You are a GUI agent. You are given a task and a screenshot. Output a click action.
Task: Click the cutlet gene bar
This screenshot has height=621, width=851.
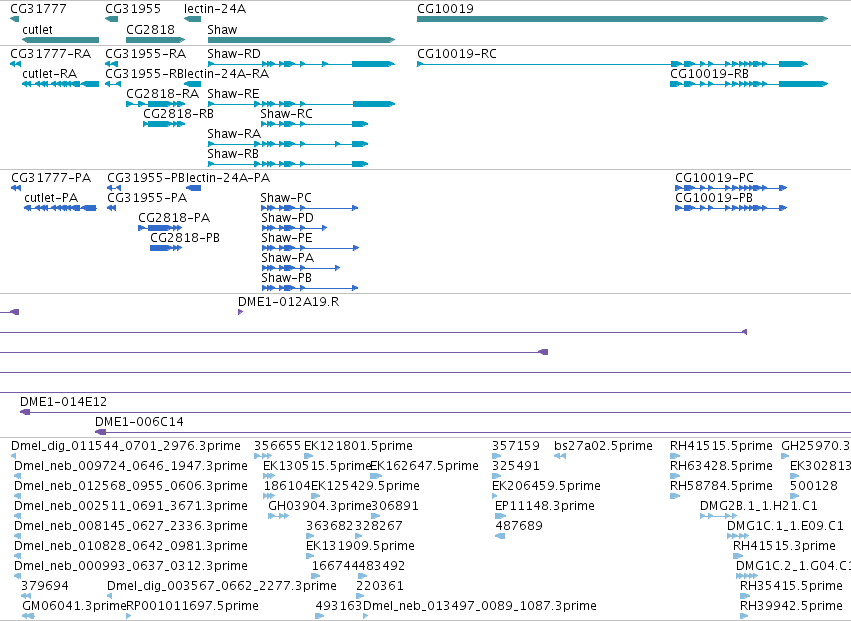60,40
